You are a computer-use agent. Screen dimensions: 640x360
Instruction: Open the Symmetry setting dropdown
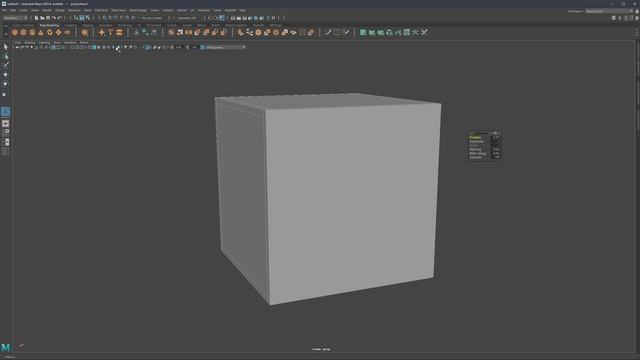pos(187,18)
